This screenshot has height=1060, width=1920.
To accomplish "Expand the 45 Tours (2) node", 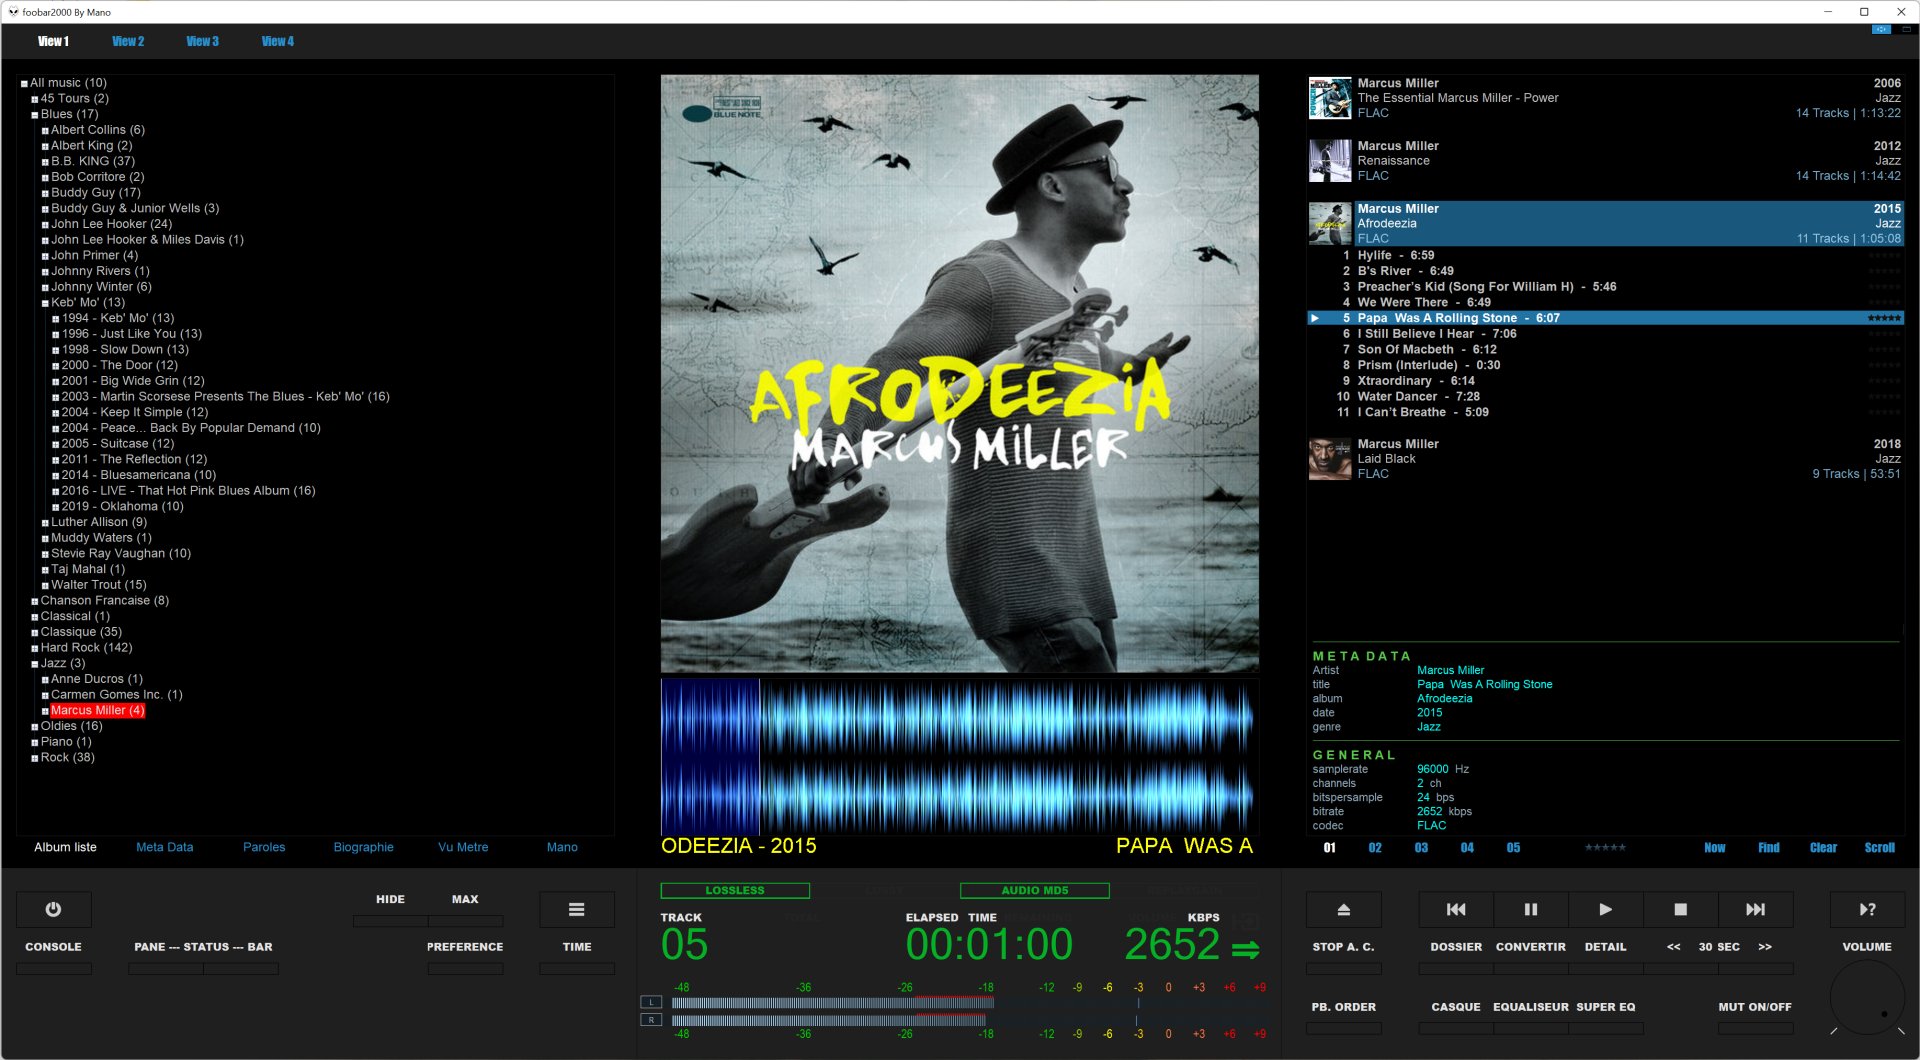I will click(35, 99).
